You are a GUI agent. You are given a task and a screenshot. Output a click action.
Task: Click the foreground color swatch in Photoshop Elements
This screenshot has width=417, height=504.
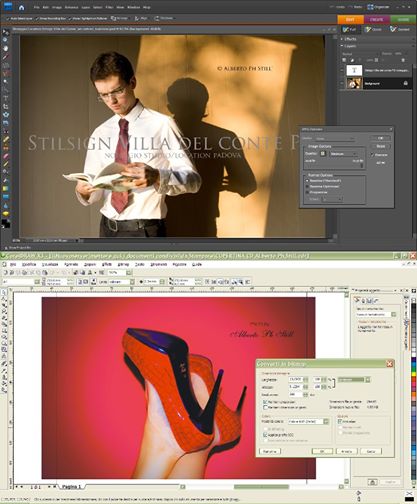point(4,222)
